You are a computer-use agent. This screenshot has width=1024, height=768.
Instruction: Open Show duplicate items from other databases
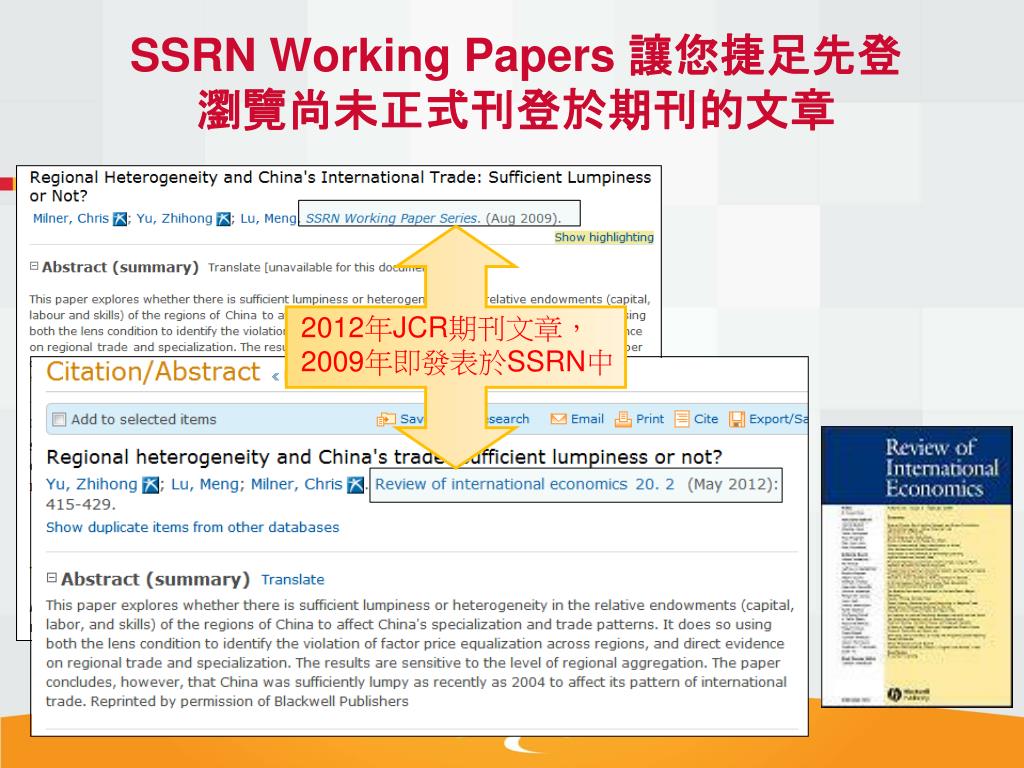(193, 527)
